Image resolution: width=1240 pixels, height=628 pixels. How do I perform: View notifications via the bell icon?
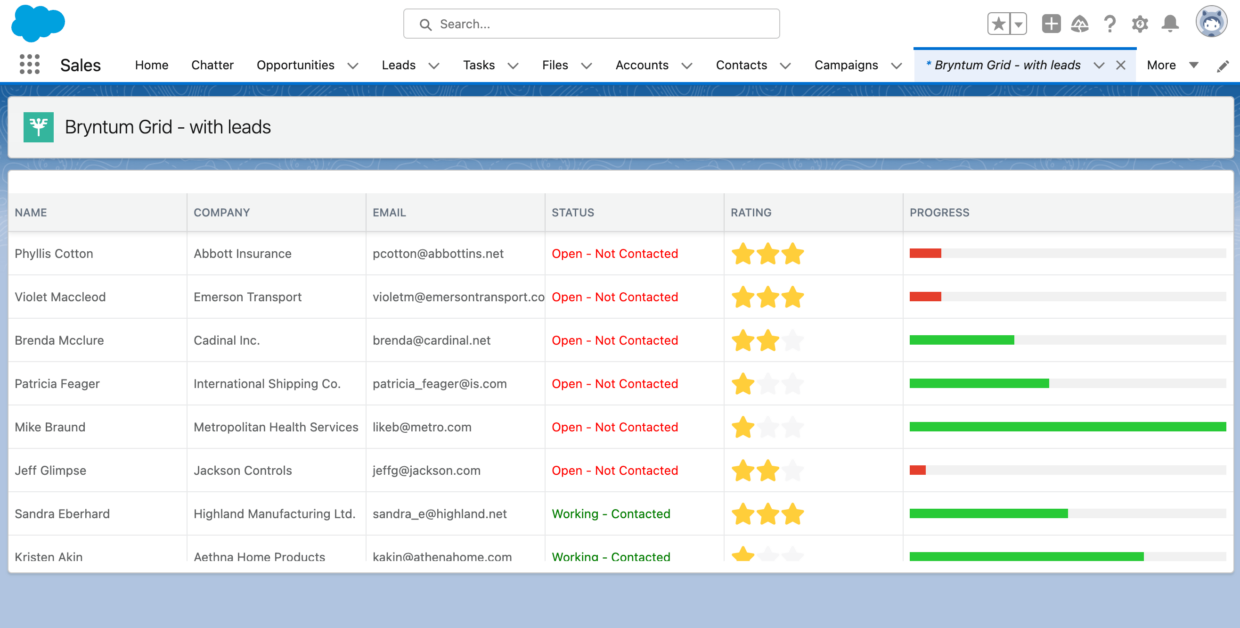pos(1170,24)
